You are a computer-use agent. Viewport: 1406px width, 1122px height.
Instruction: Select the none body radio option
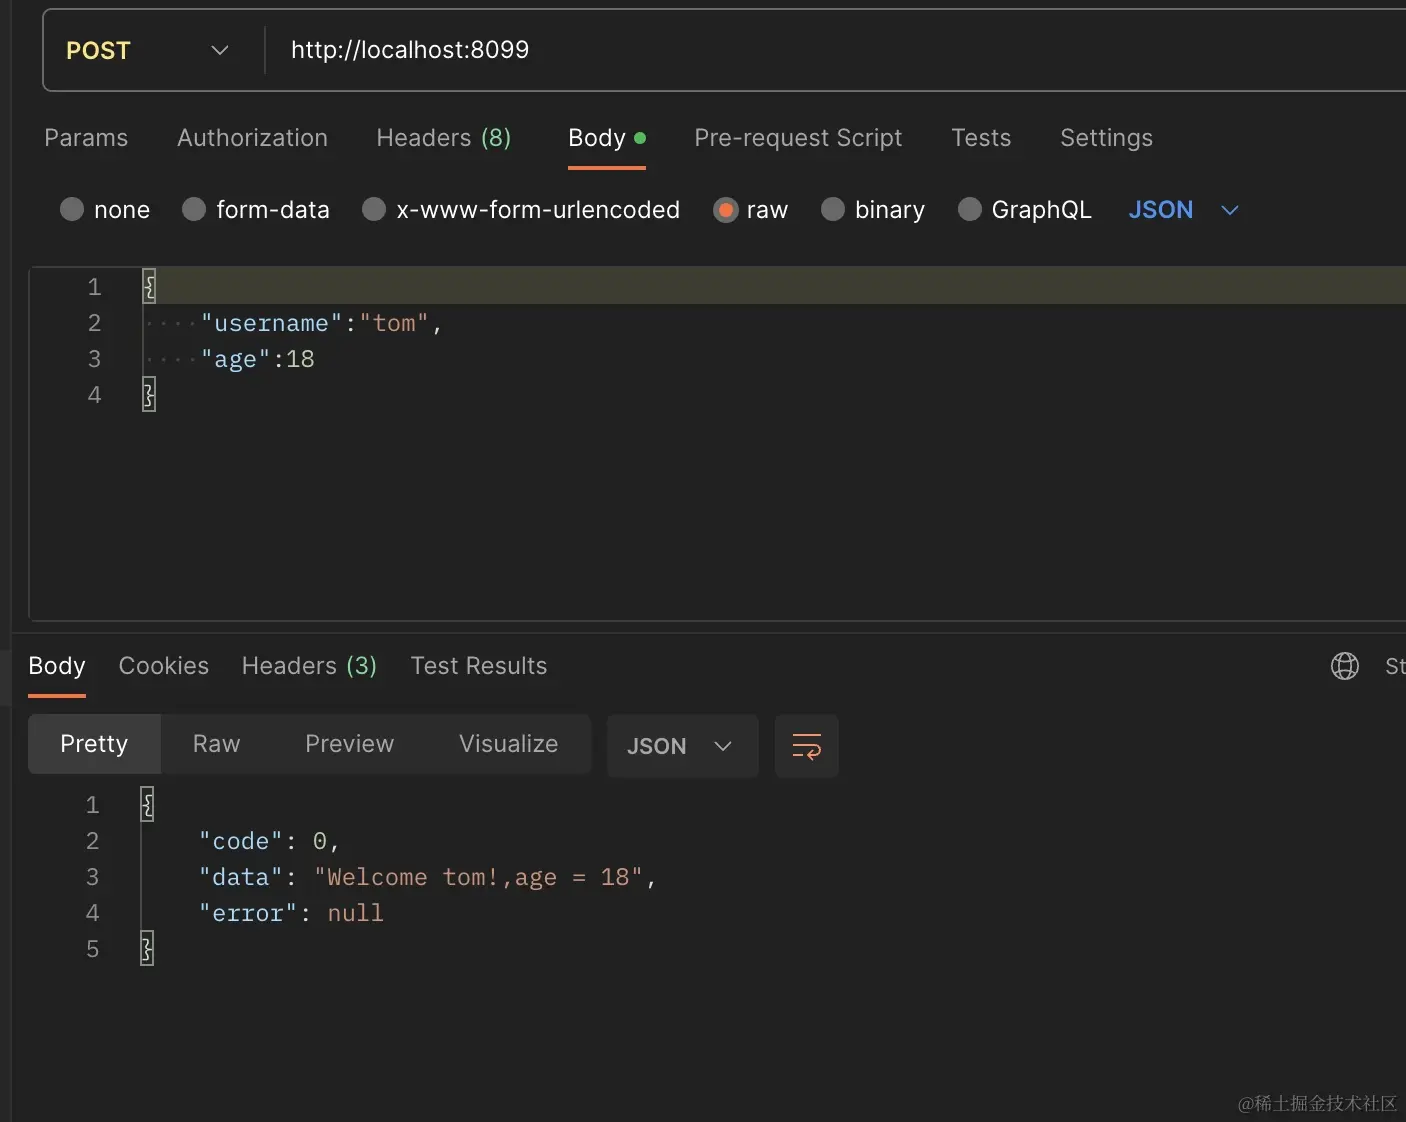pyautogui.click(x=72, y=210)
